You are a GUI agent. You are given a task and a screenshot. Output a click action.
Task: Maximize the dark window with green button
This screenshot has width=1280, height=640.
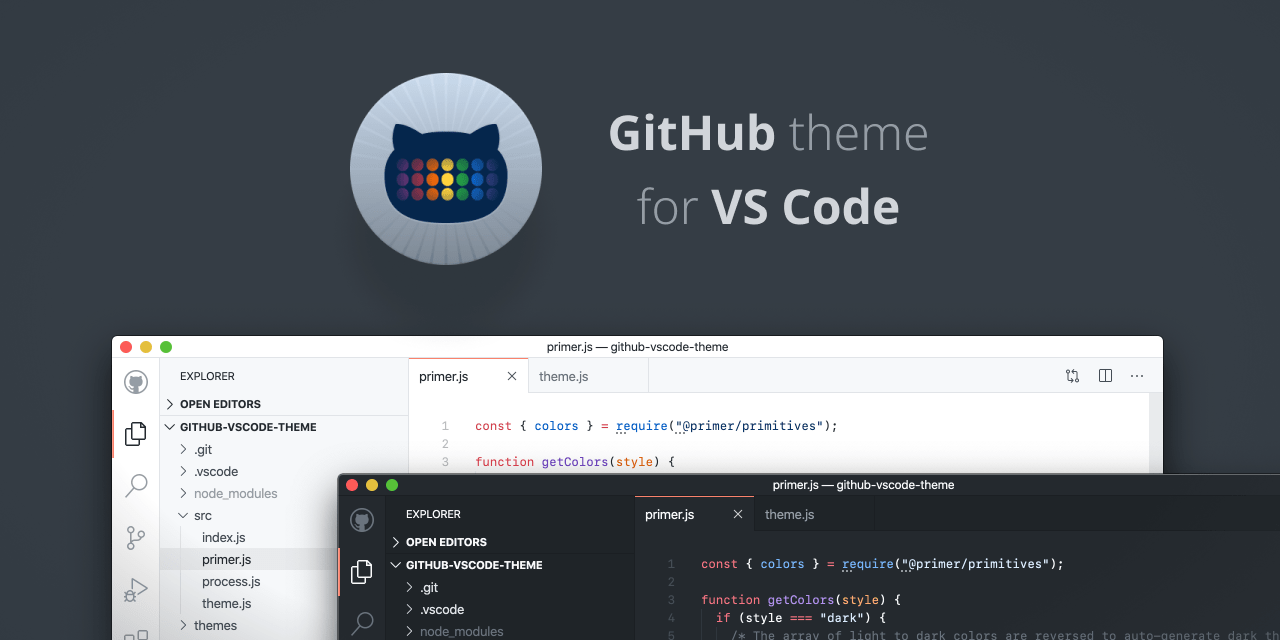392,485
